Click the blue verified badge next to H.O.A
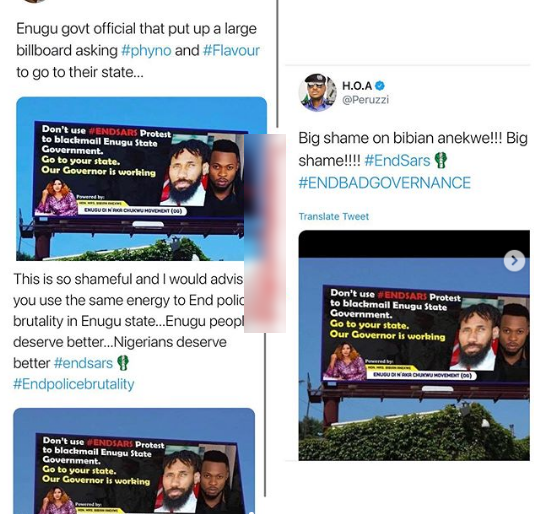 tap(380, 85)
